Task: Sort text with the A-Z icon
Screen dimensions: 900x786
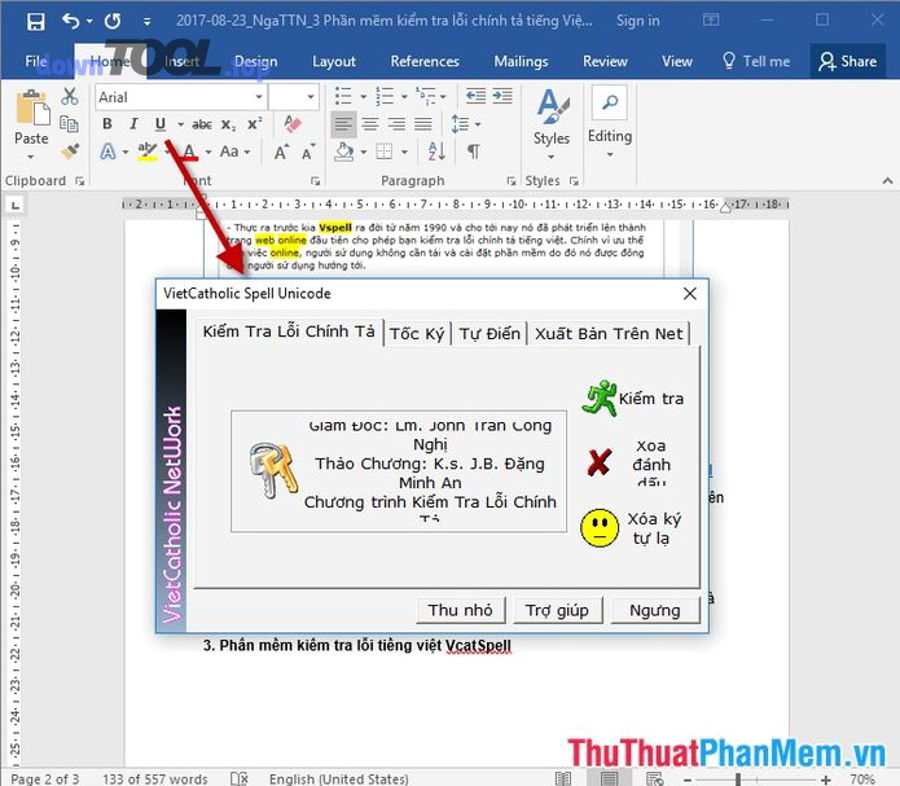Action: [x=436, y=152]
